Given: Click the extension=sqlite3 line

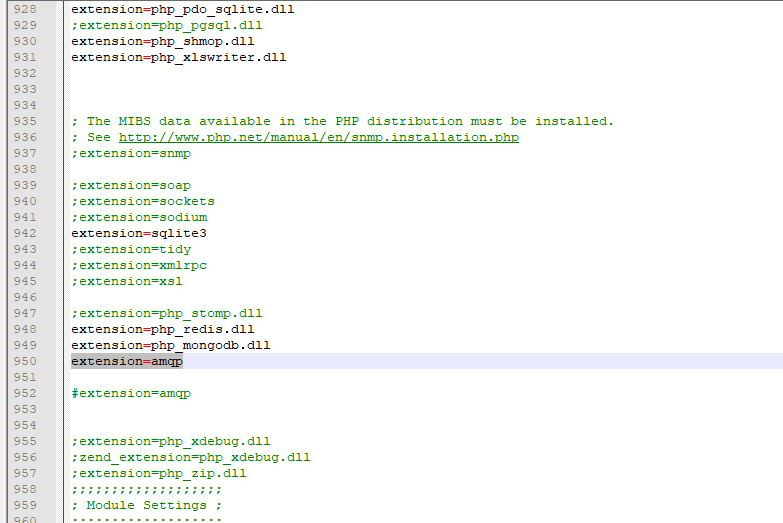Looking at the screenshot, I should pyautogui.click(x=138, y=233).
